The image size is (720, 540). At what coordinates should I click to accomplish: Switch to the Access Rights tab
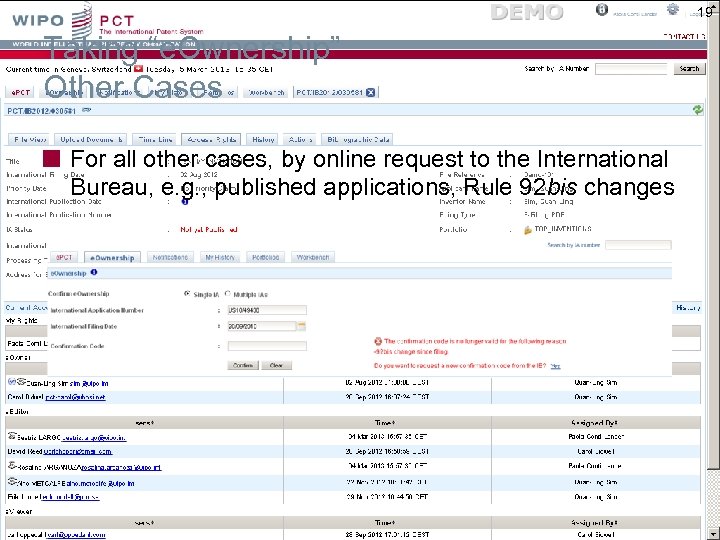(211, 140)
